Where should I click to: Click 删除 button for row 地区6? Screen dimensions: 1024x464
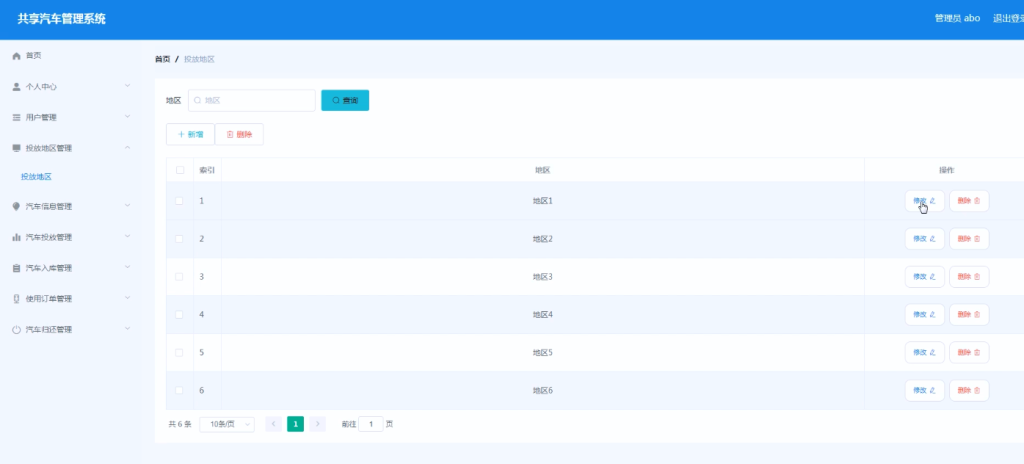[x=968, y=391]
